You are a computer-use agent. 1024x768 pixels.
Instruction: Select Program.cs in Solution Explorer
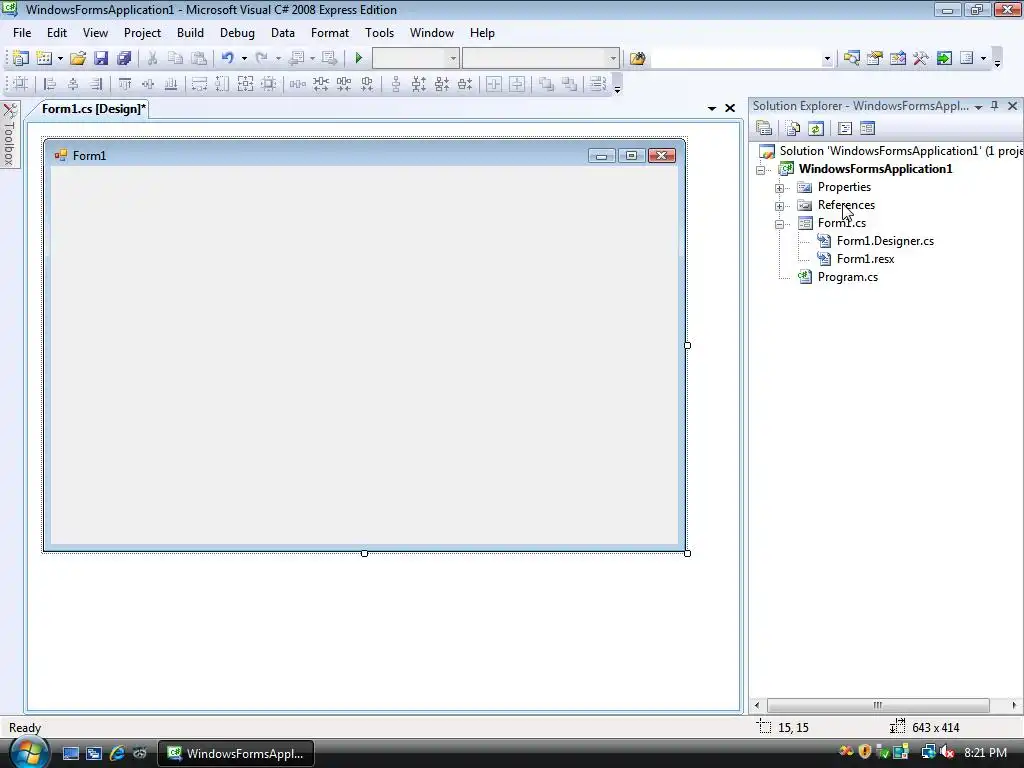(x=848, y=277)
